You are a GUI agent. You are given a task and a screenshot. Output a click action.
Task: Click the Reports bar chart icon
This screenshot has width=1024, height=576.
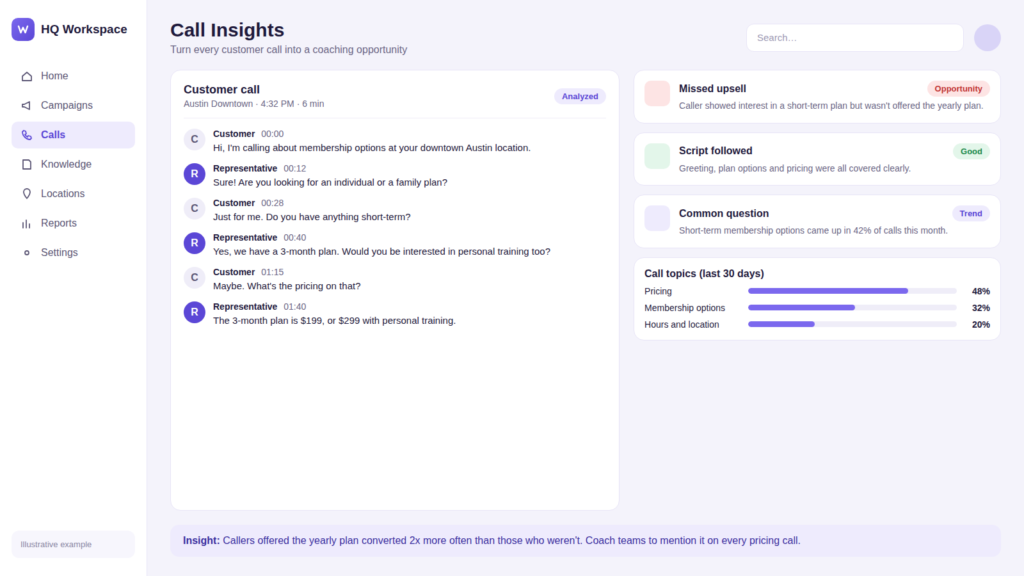tap(26, 223)
